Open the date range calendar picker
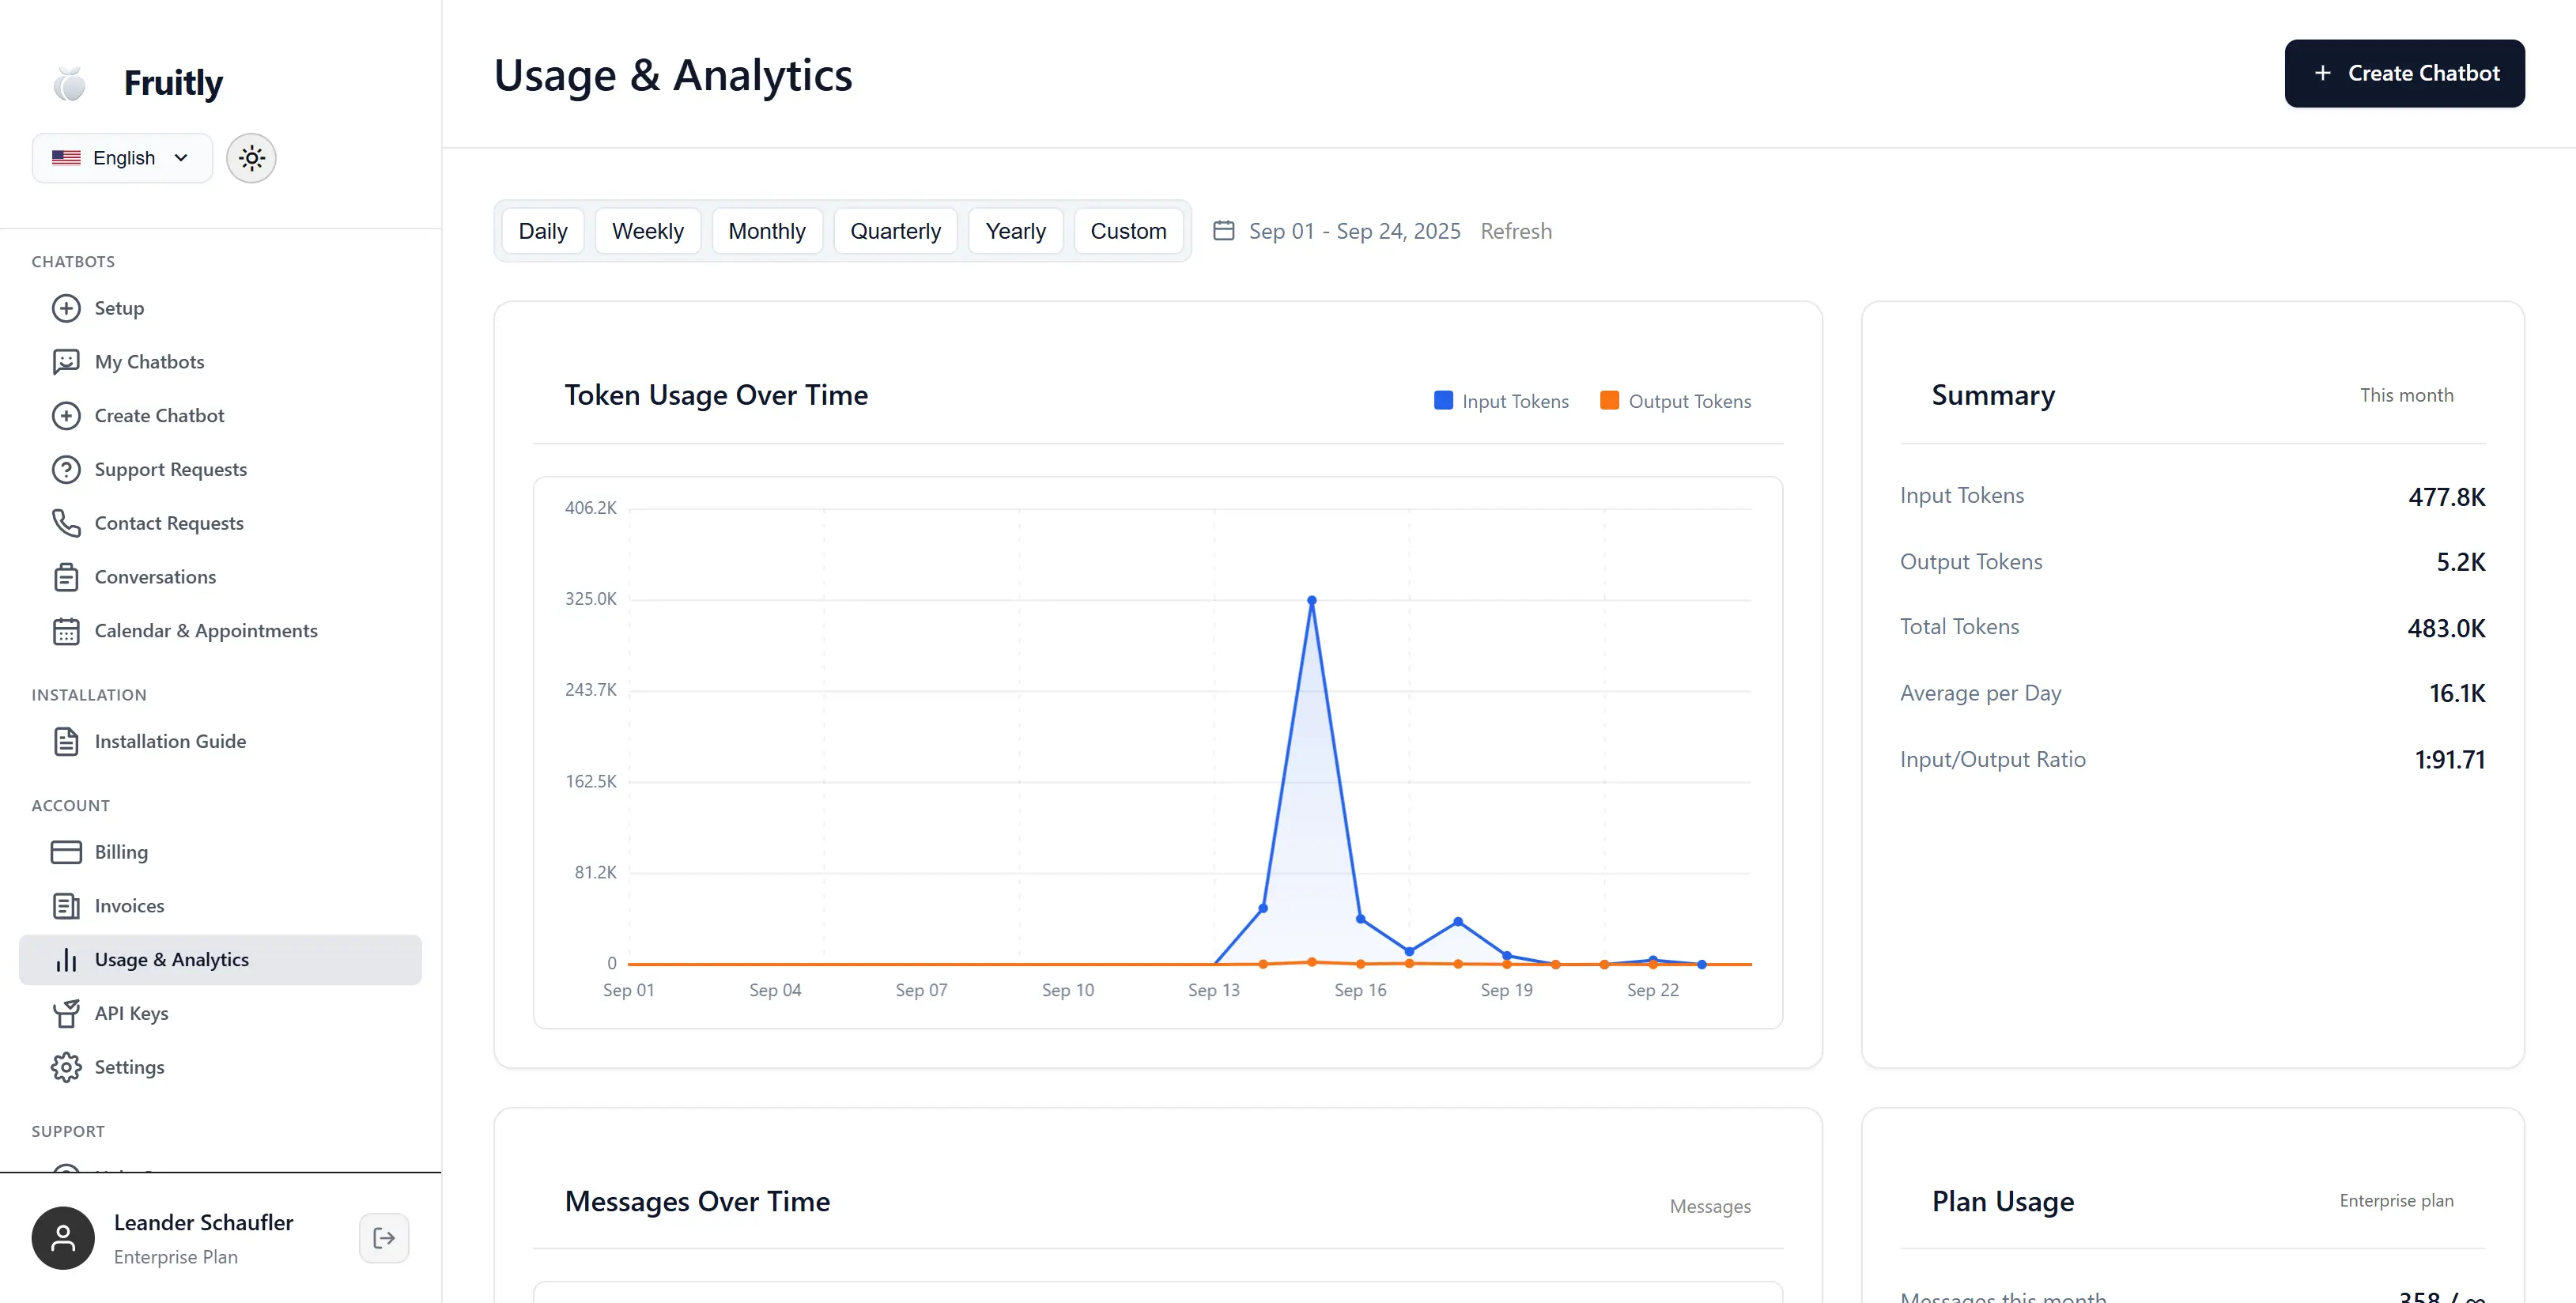Image resolution: width=2576 pixels, height=1303 pixels. [x=1224, y=230]
